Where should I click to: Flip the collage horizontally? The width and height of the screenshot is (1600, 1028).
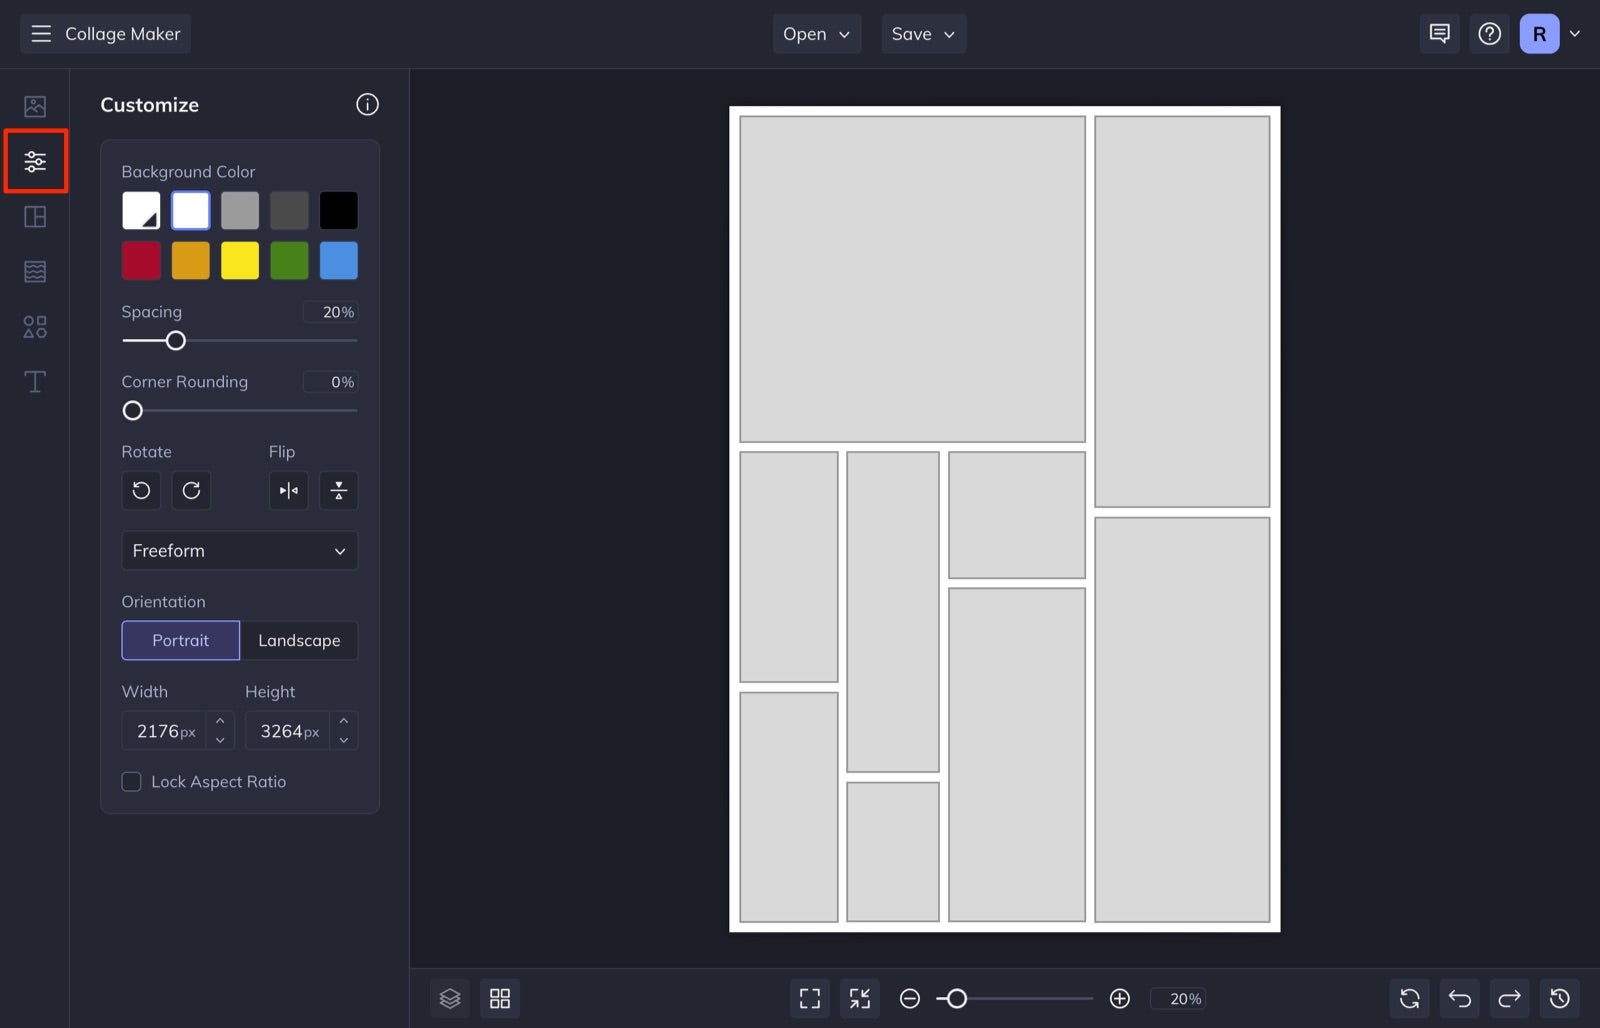pos(288,490)
